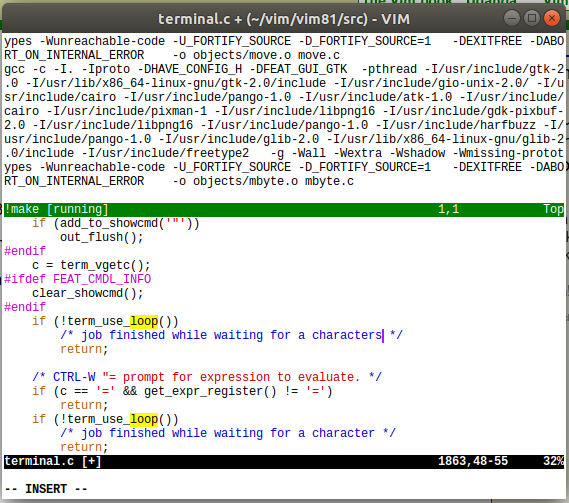
Task: Minimize the VIM window
Action: click(512, 18)
